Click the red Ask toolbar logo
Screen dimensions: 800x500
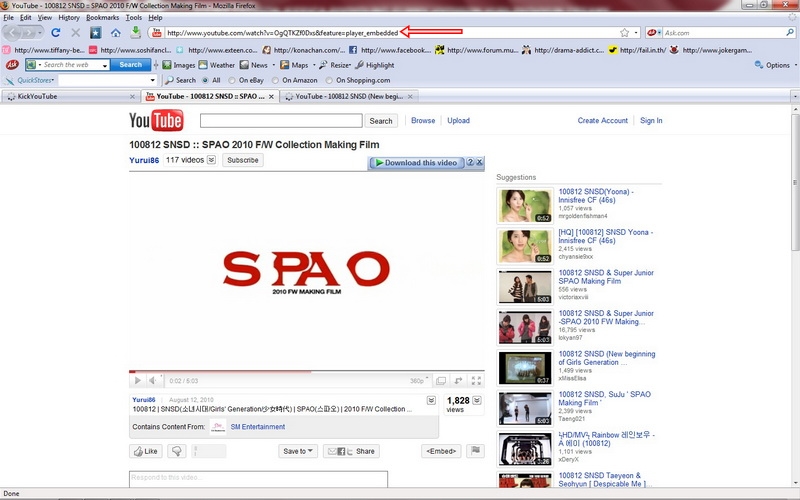(x=12, y=65)
